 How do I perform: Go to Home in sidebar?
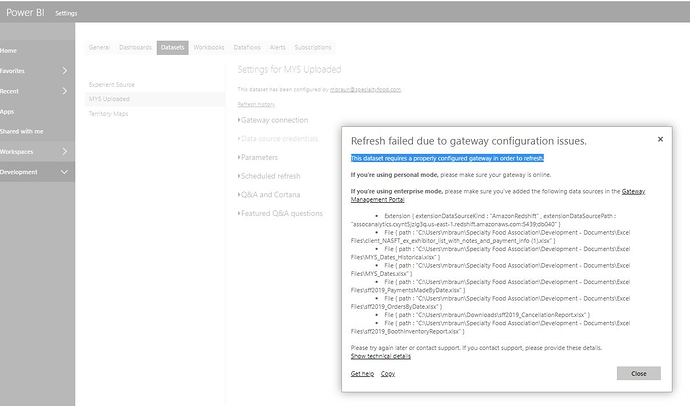point(9,51)
